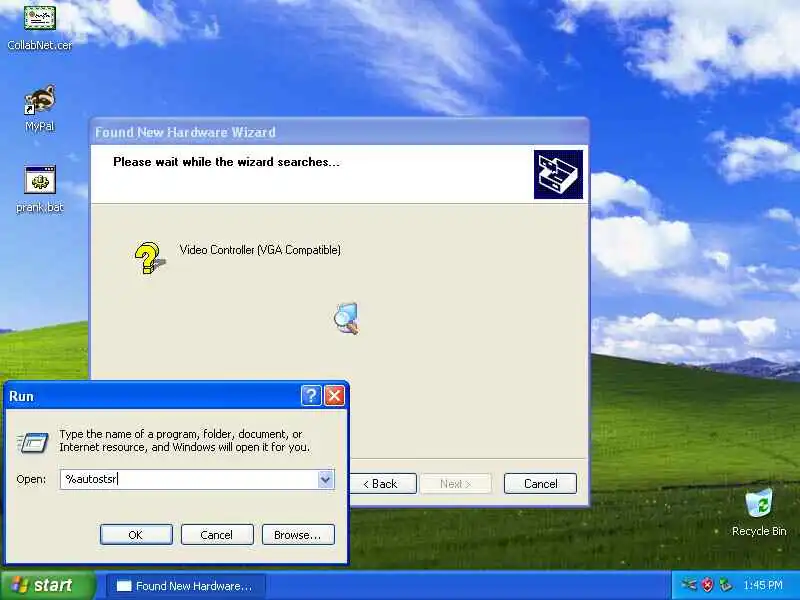Viewport: 800px width, 600px height.
Task: Select the MyPal raccoon shortcut icon
Action: 40,100
